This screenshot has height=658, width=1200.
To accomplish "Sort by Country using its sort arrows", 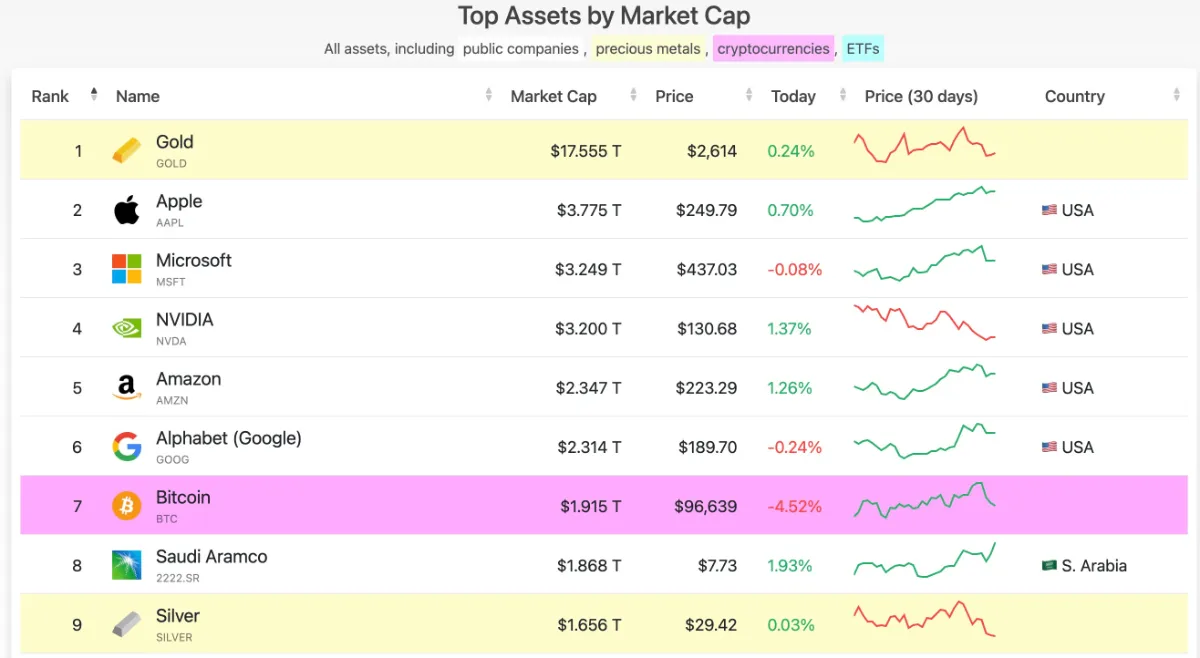I will [1177, 95].
